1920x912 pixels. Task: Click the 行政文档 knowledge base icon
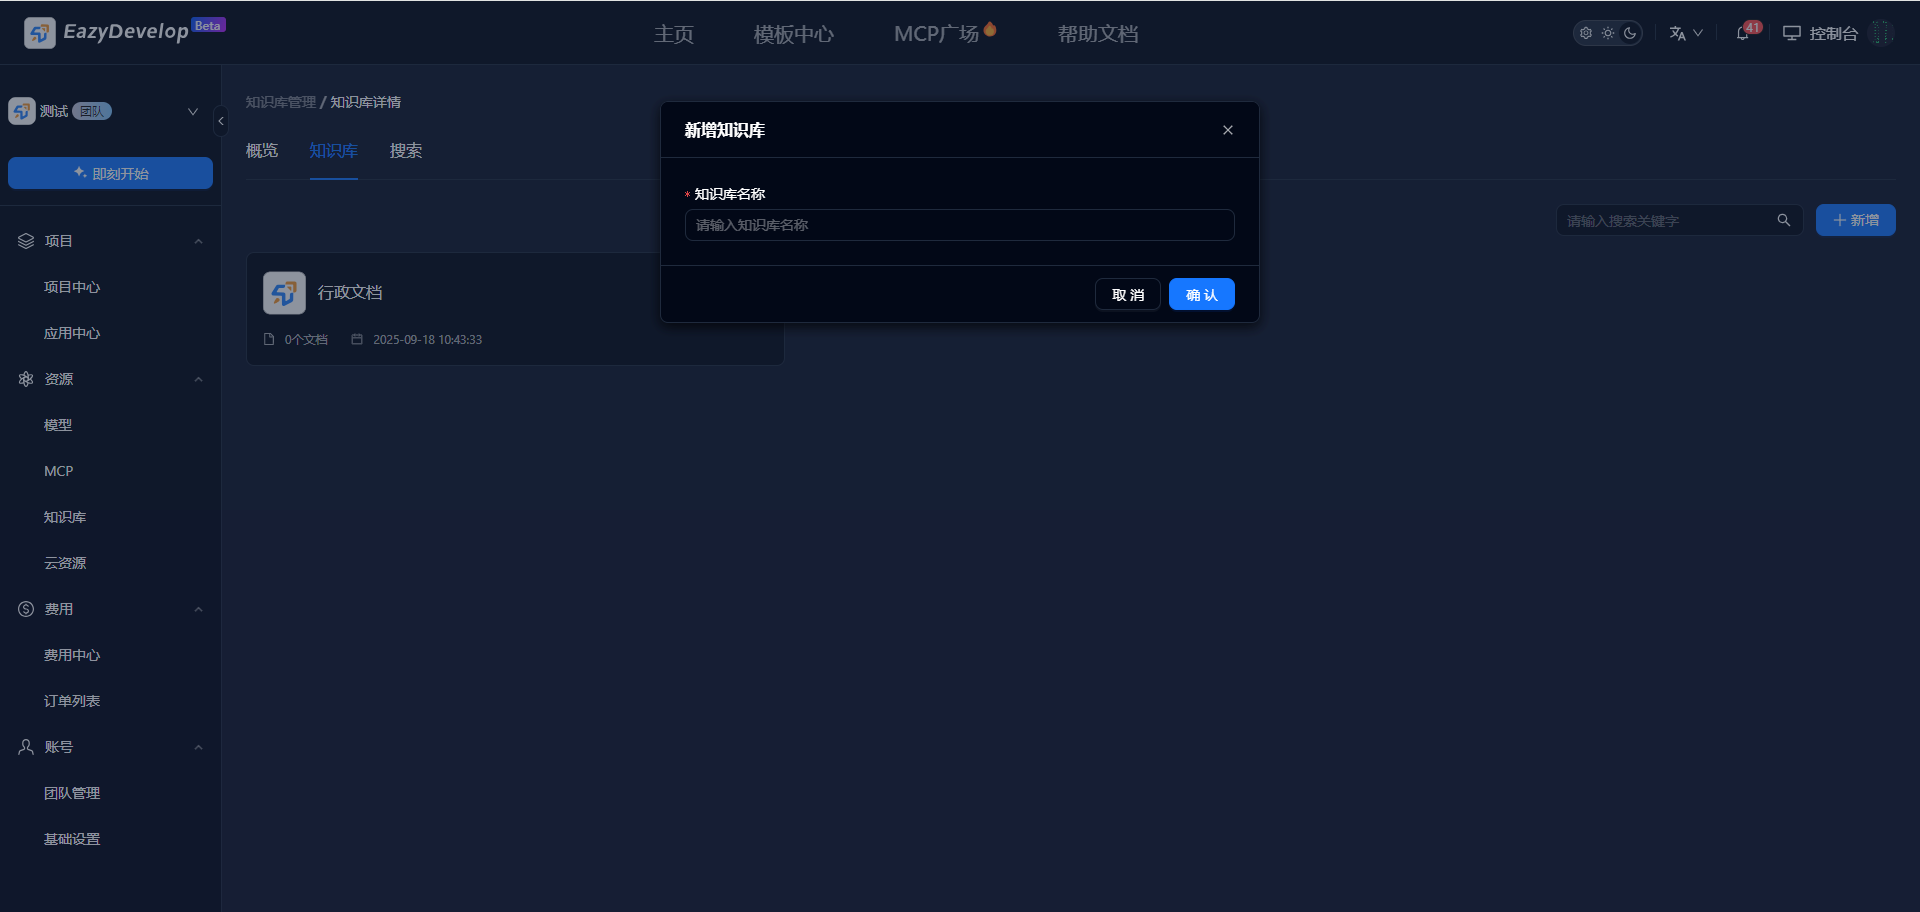[284, 293]
